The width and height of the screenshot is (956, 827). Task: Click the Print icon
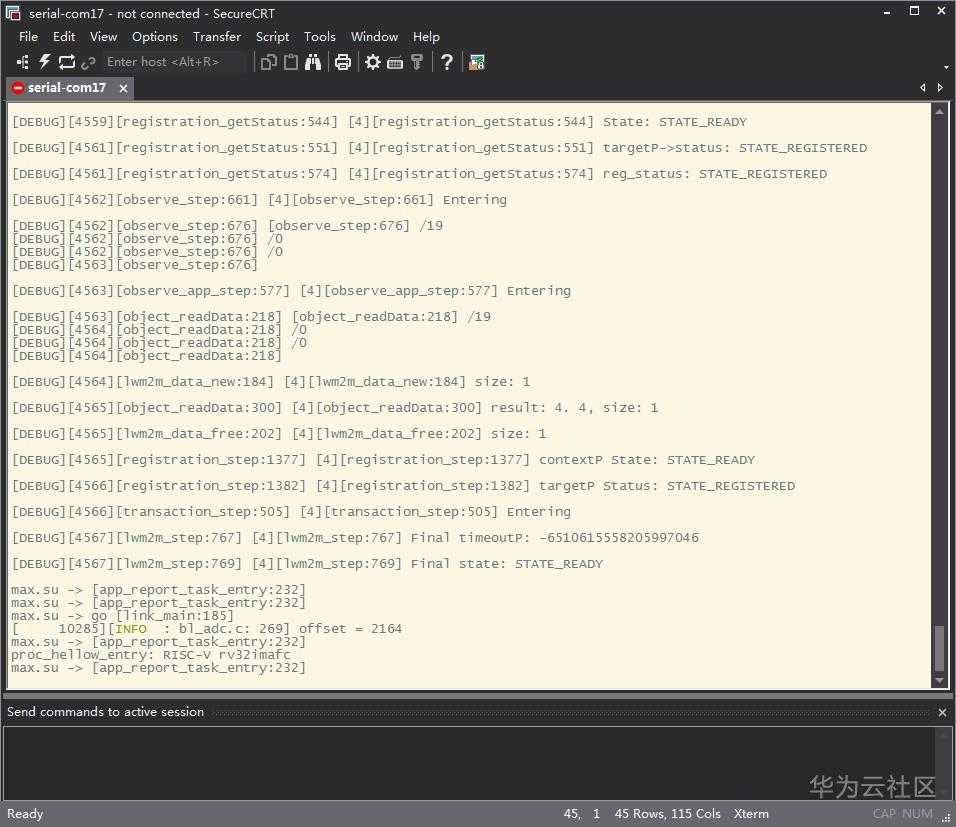[343, 62]
